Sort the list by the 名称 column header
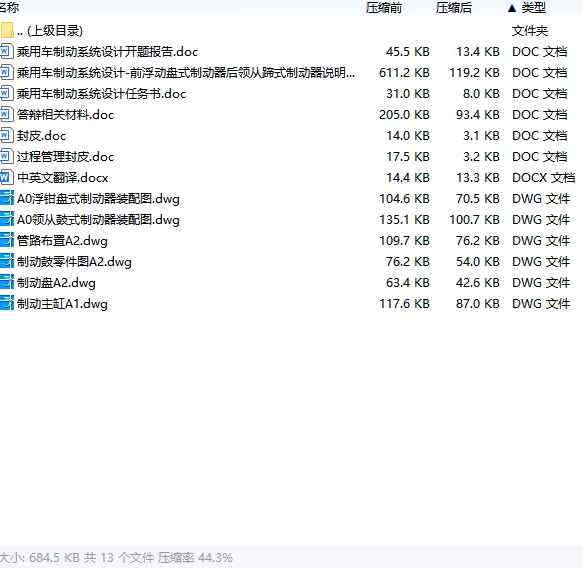583x568 pixels. tap(10, 7)
